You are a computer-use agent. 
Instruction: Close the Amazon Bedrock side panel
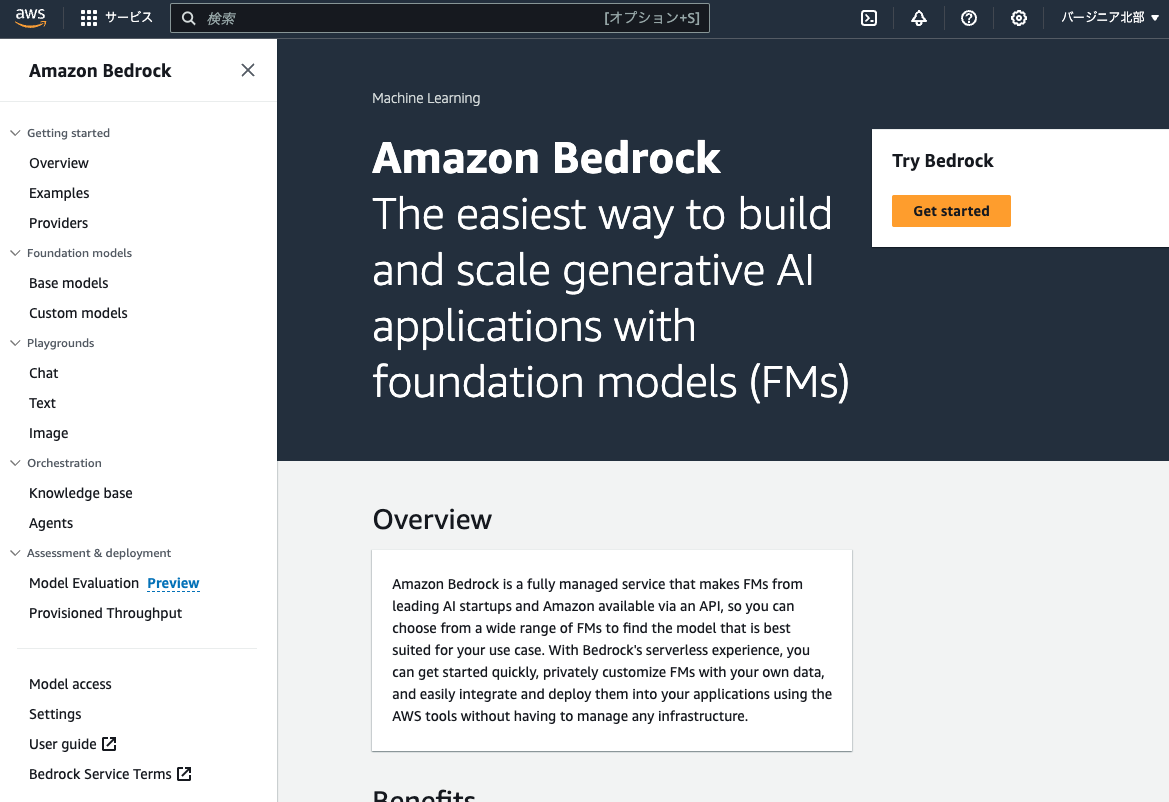(x=248, y=70)
